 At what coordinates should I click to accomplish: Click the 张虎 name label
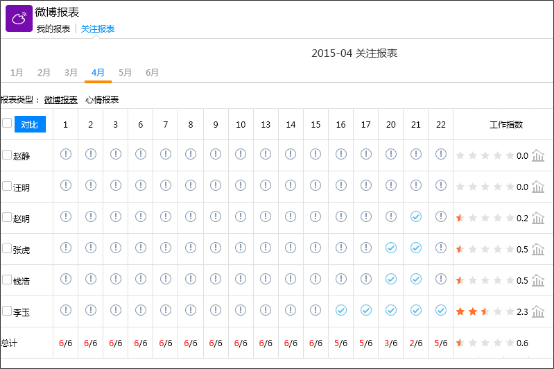[x=22, y=250]
